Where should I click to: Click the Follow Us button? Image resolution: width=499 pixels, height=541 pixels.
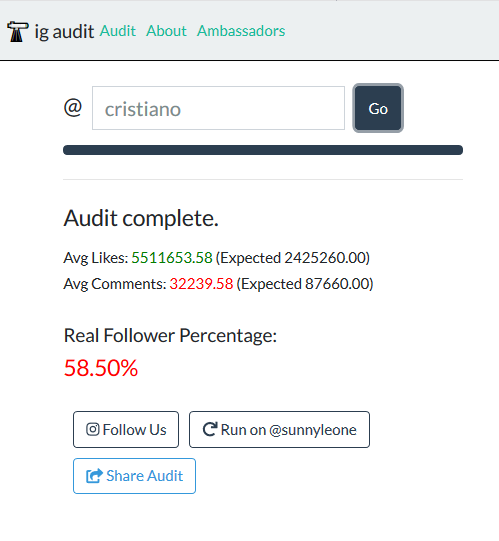tap(126, 430)
